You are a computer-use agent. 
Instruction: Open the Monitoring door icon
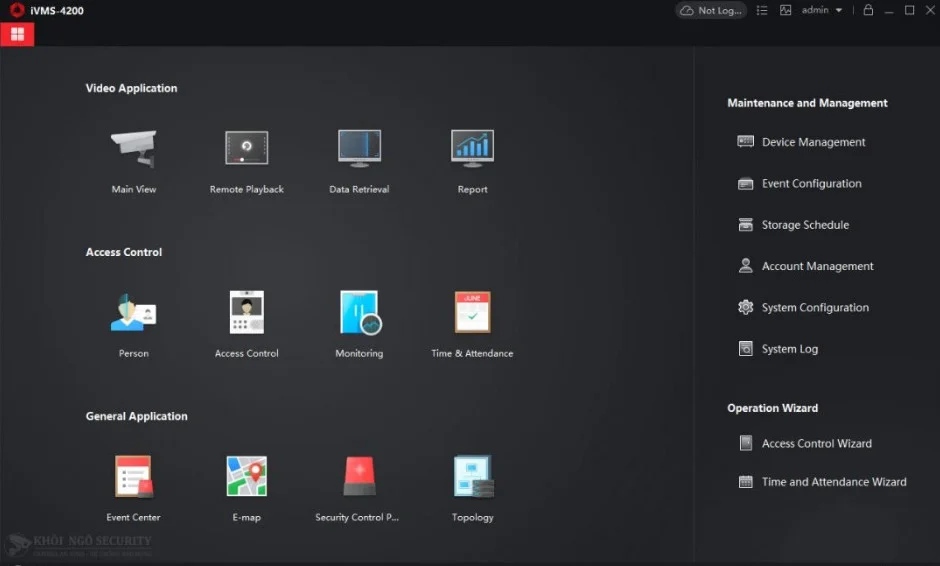[x=360, y=312]
